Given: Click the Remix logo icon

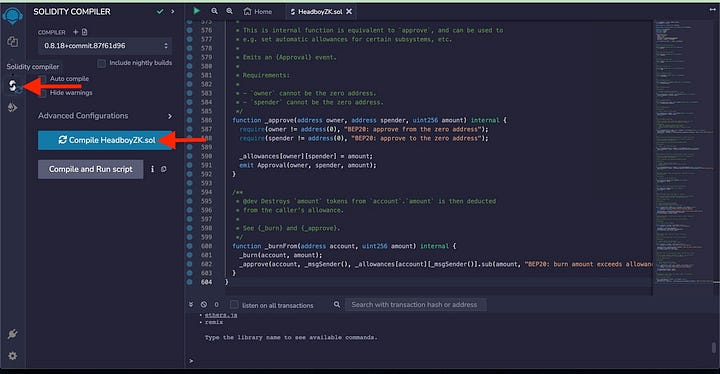Looking at the screenshot, I should point(12,15).
